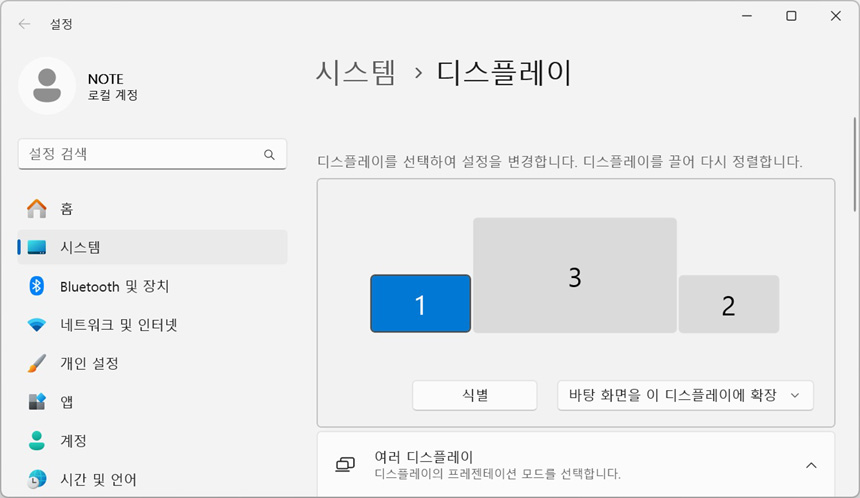
Task: Click 디스플레이의 프레젠테이션 모드를 선택합니다 description
Action: click(497, 474)
